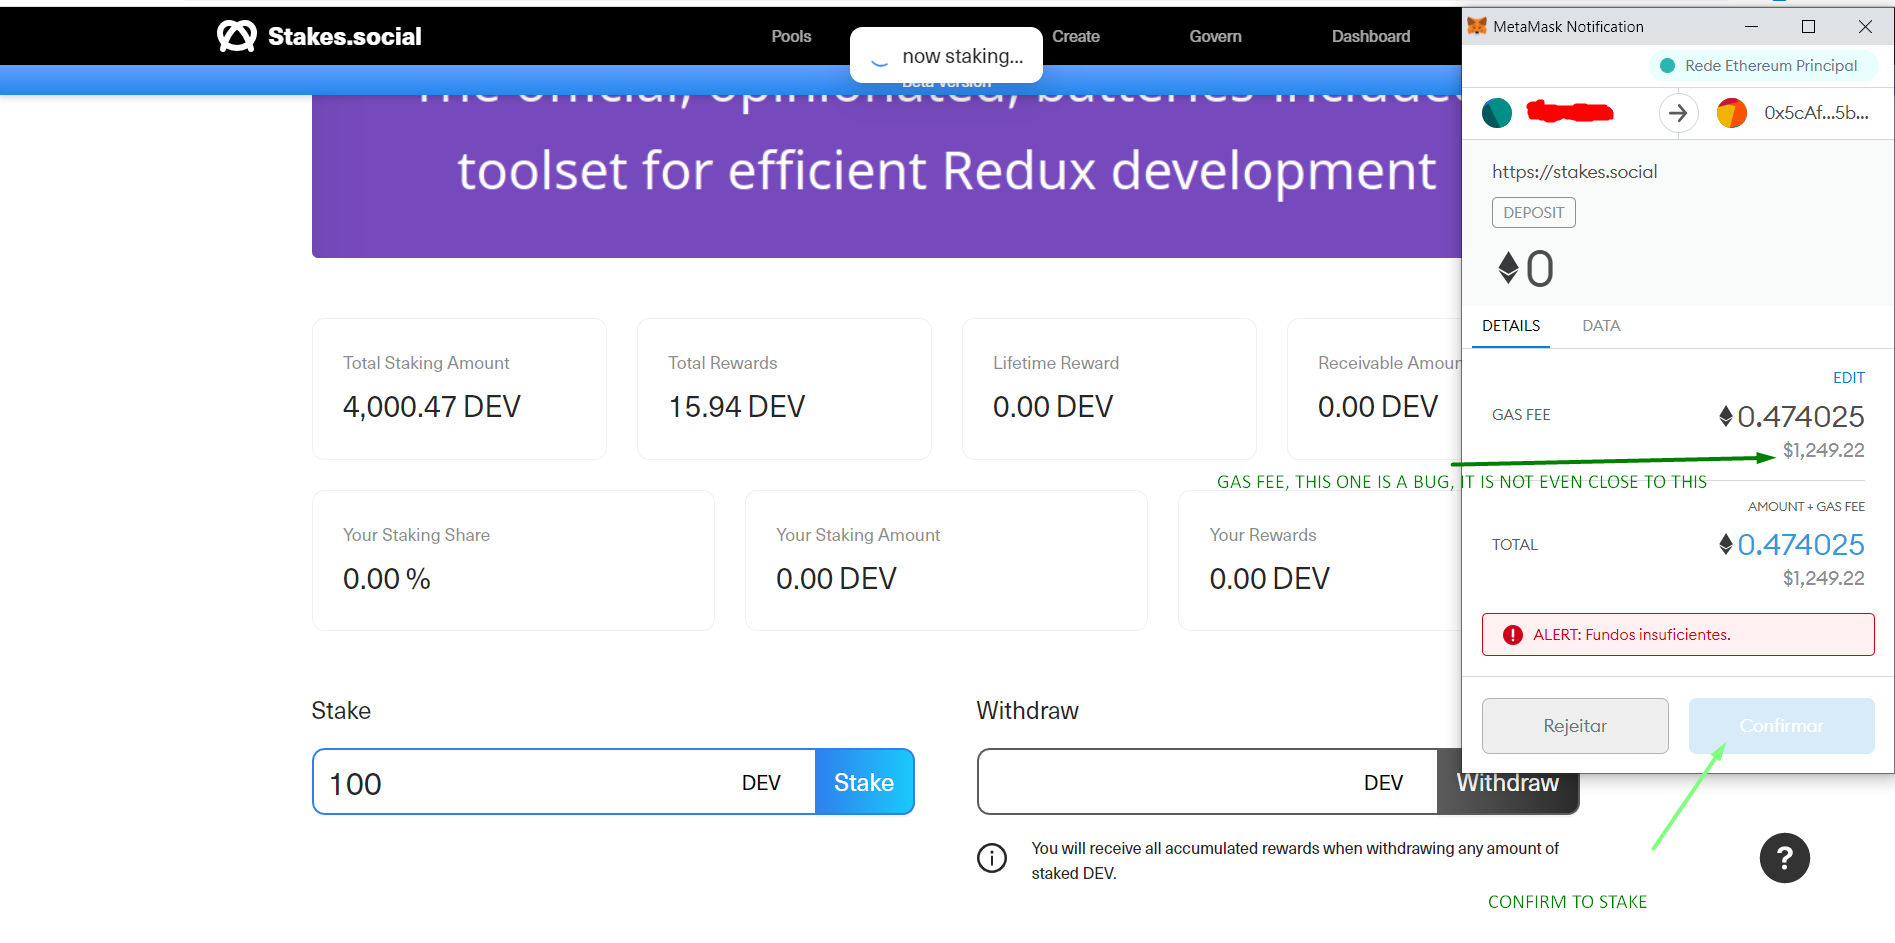Open the help question mark button
Viewport: 1895px width, 943px height.
(1785, 858)
